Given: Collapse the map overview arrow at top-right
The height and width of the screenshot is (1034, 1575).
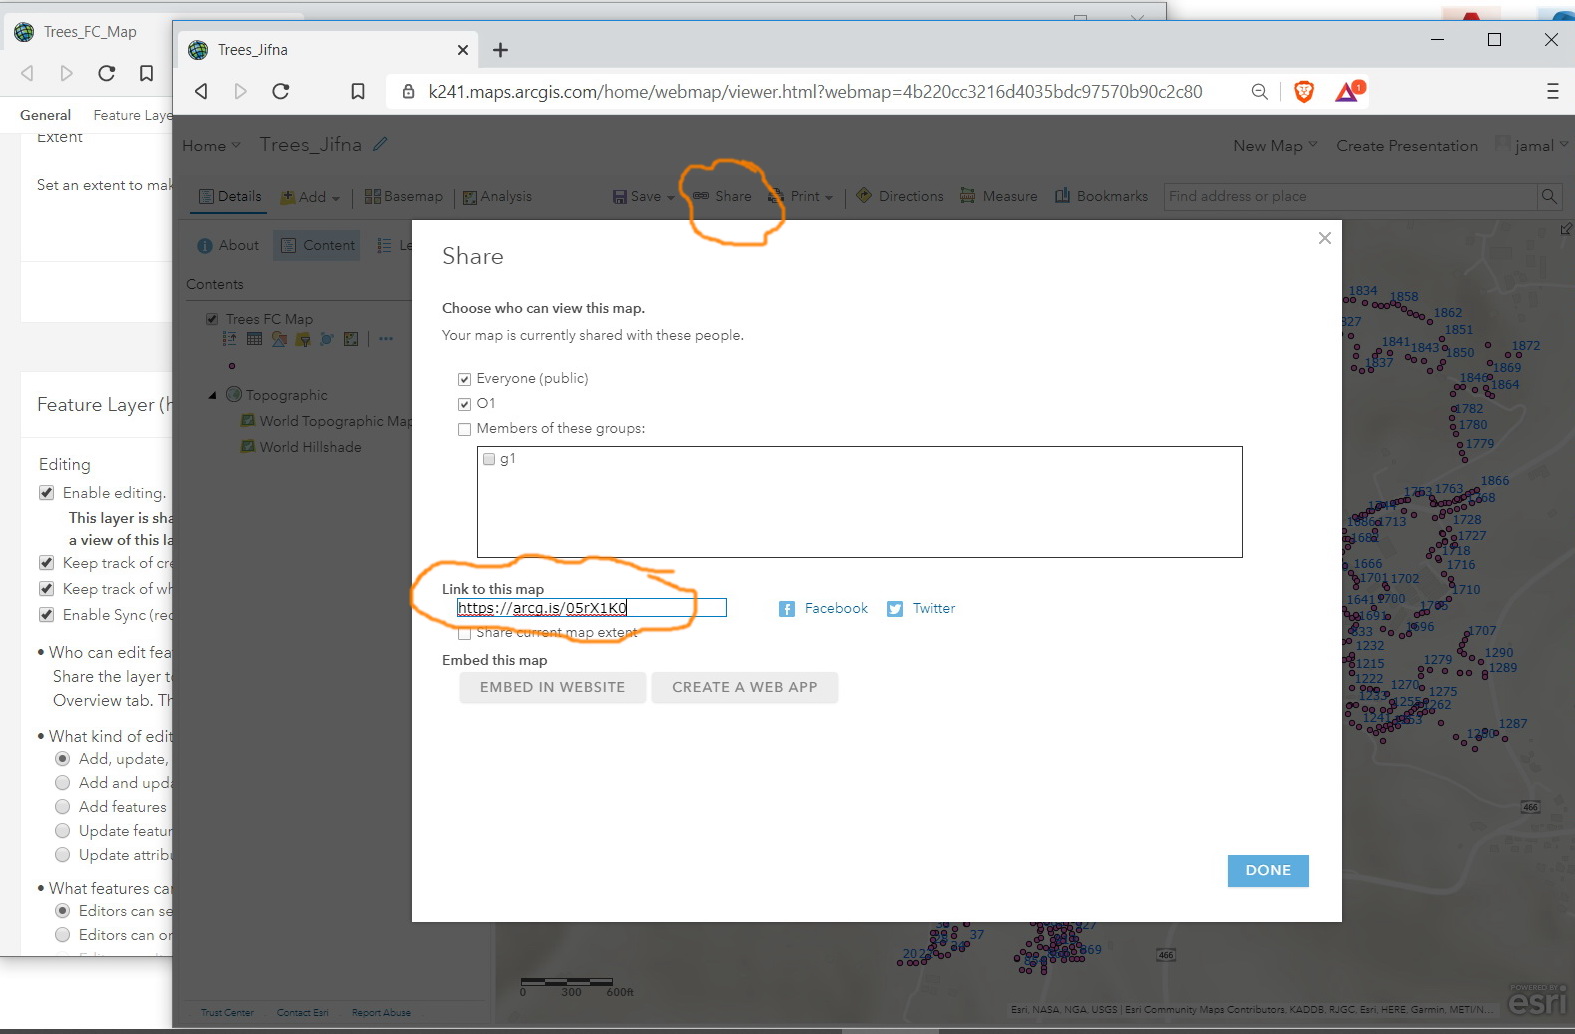Looking at the screenshot, I should coord(1566,229).
